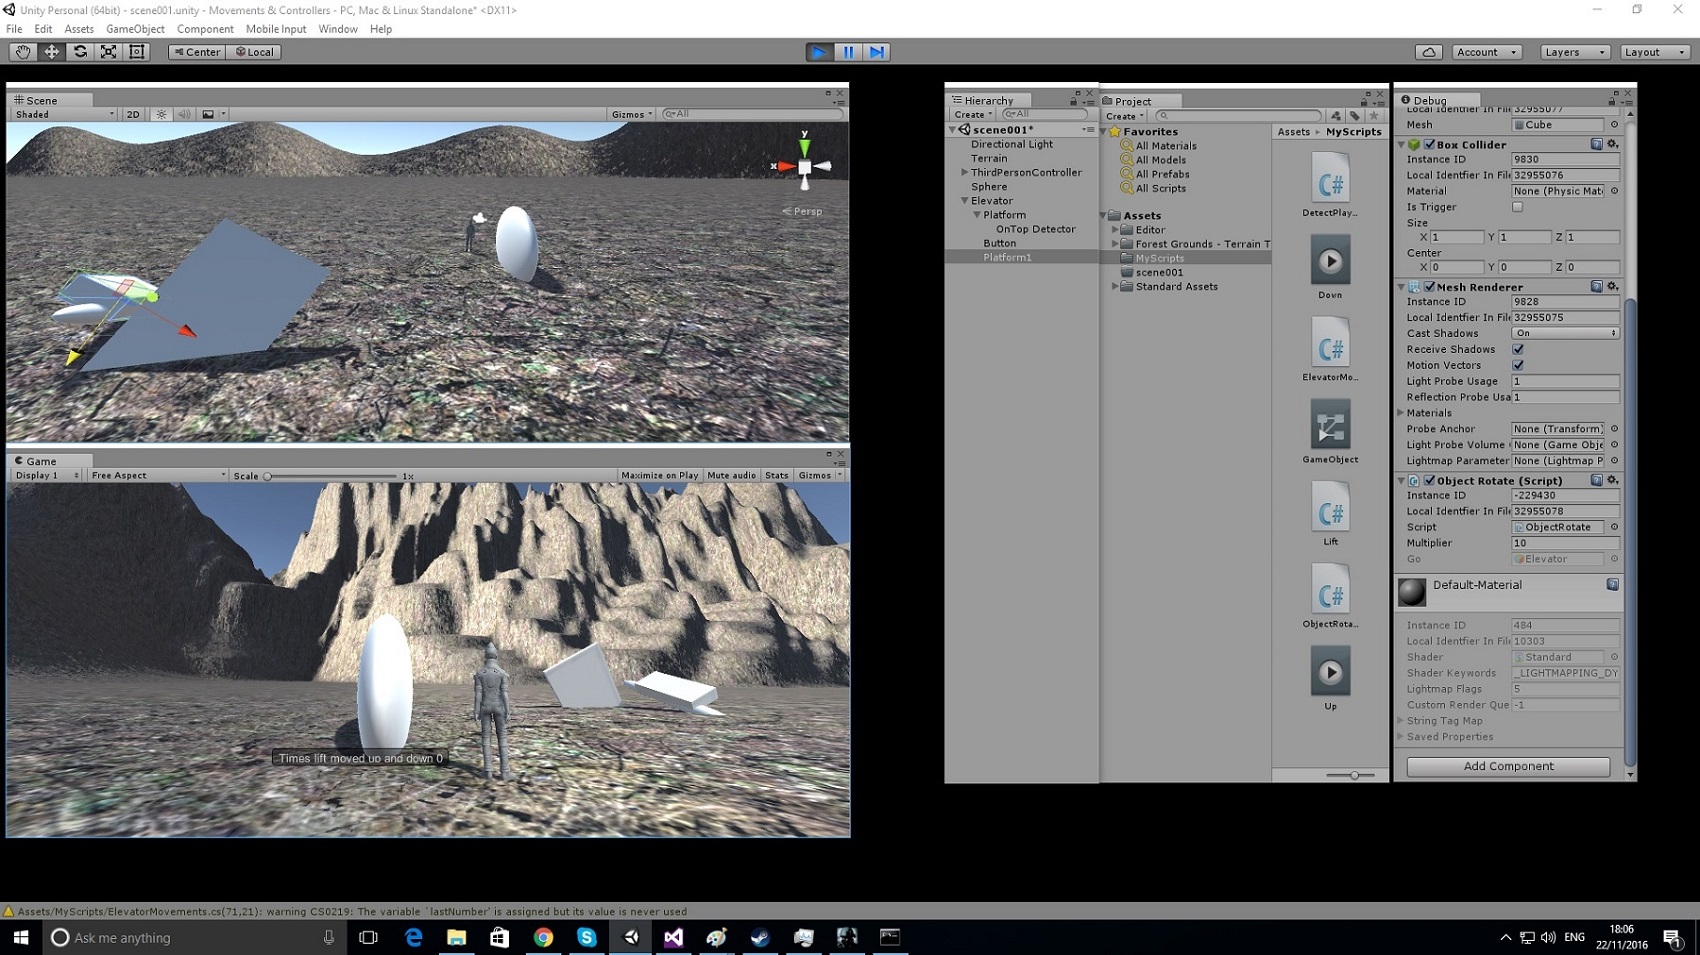
Task: Open Display 1 dropdown
Action: pyautogui.click(x=46, y=475)
